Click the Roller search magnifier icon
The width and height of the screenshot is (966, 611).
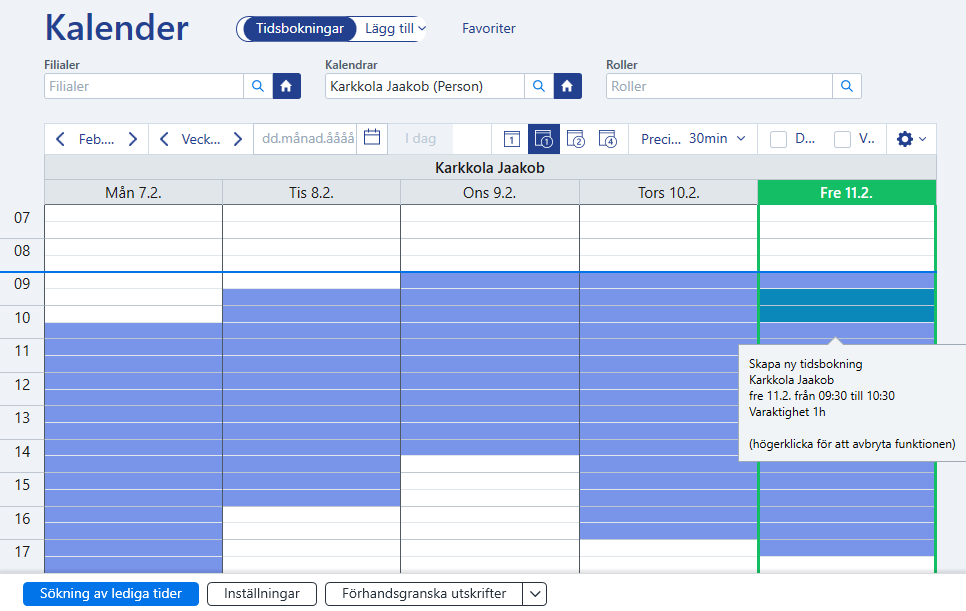[847, 86]
